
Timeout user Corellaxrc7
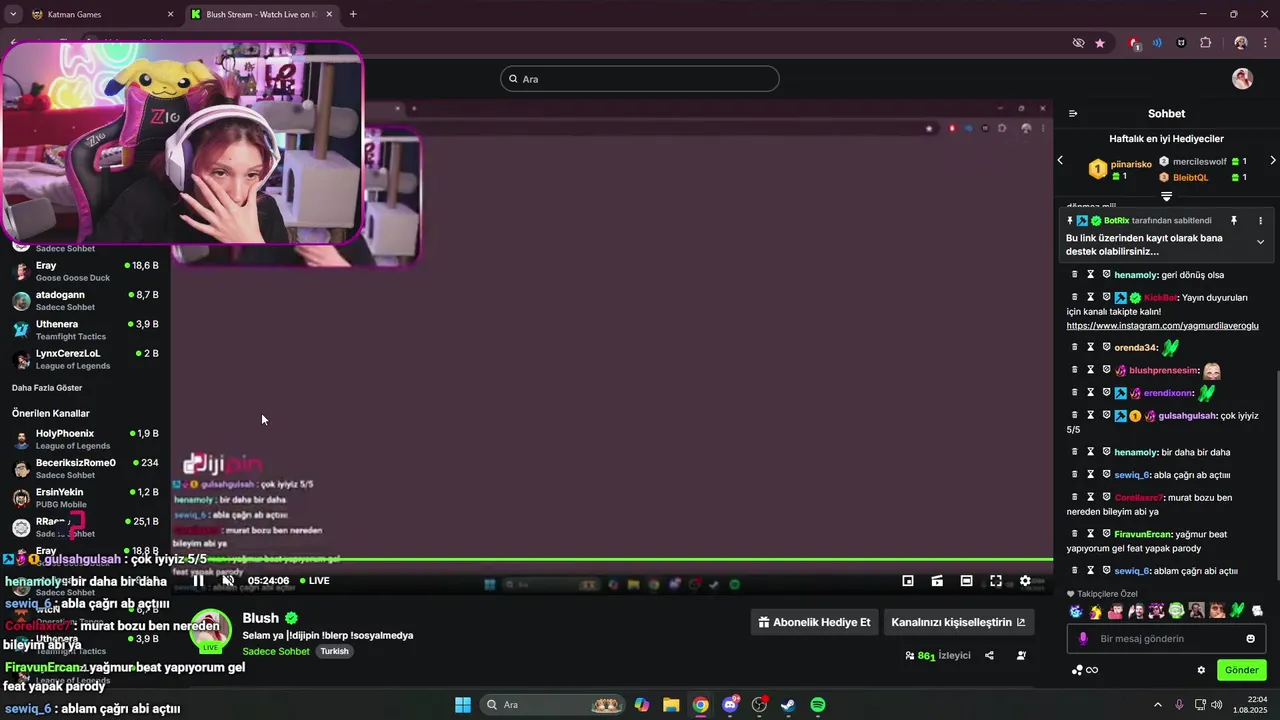coord(1091,497)
